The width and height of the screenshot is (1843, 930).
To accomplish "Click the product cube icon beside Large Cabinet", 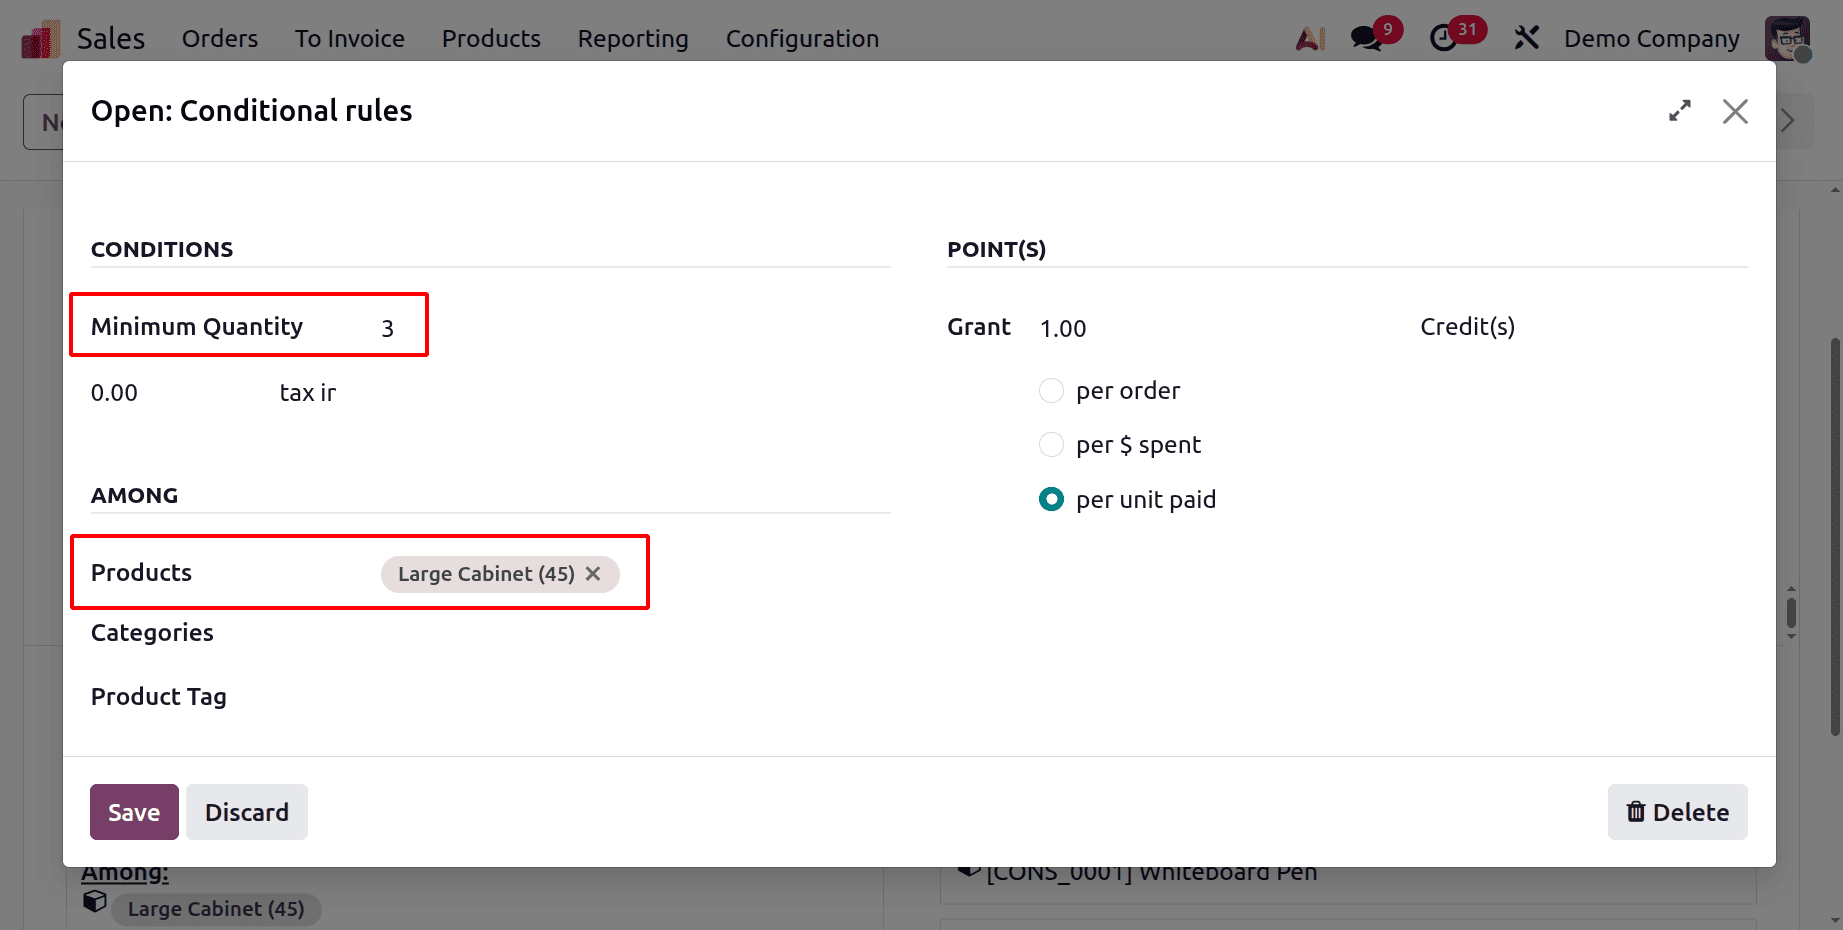I will pos(95,901).
